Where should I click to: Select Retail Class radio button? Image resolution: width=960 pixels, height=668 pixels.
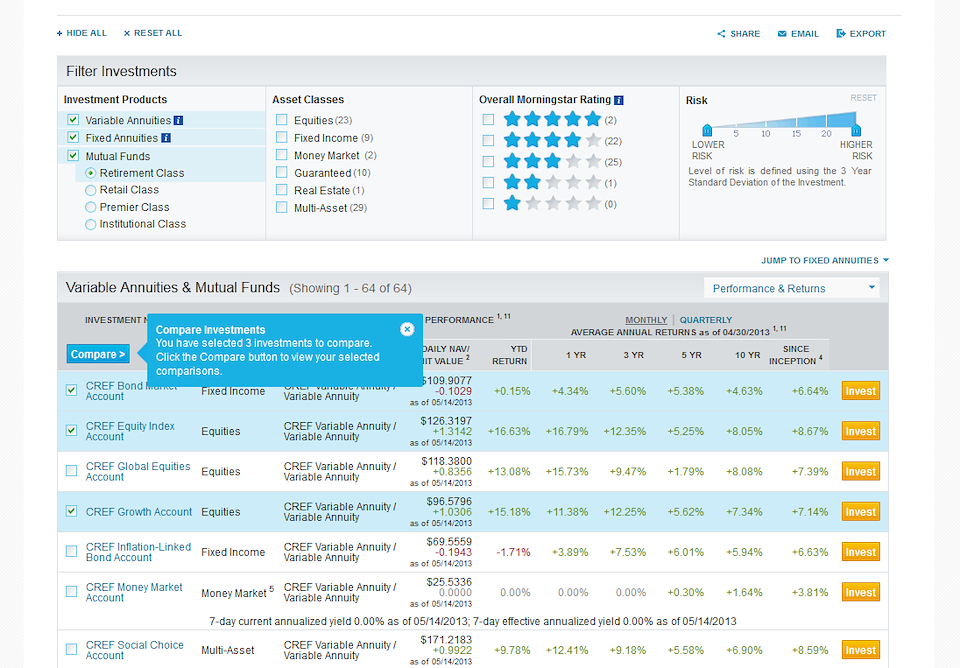click(91, 190)
